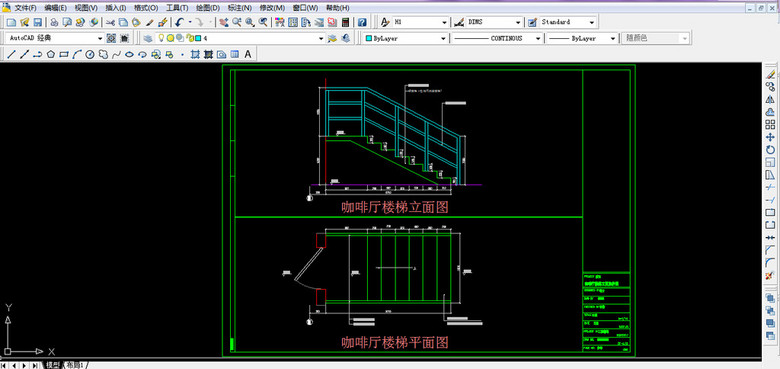Open the 帮助(H) menu
780x369 pixels.
(337, 8)
